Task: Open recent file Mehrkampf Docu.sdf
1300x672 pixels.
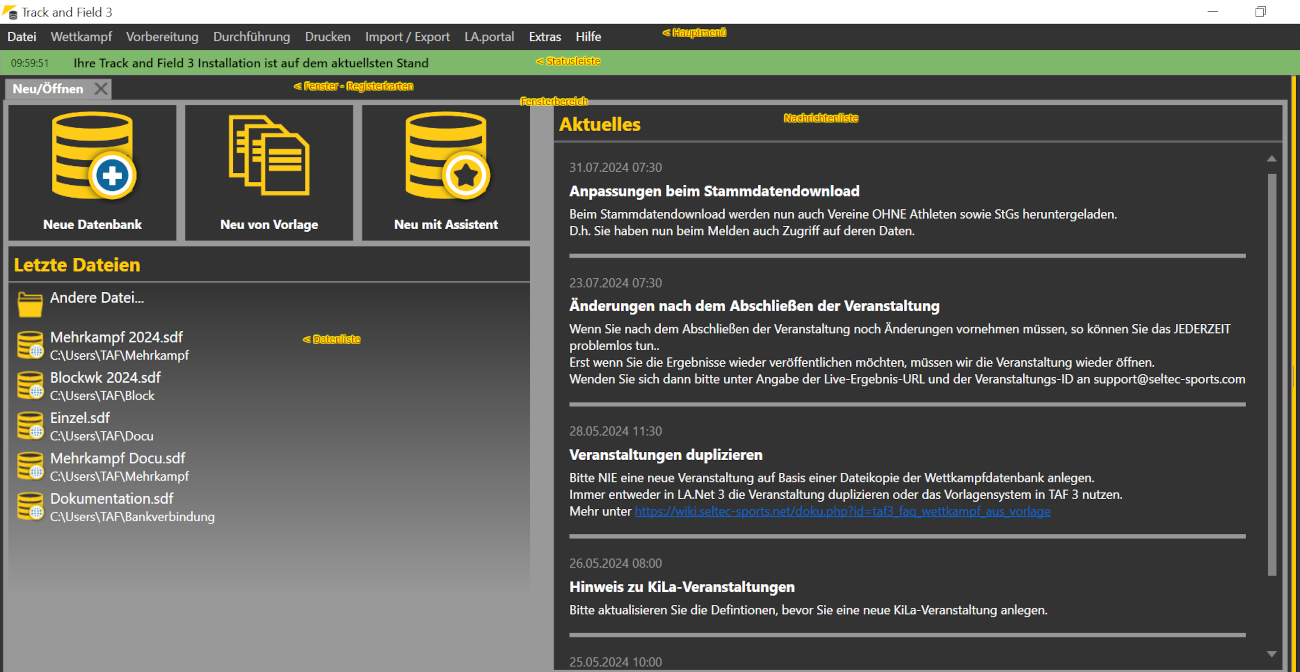Action: click(118, 459)
